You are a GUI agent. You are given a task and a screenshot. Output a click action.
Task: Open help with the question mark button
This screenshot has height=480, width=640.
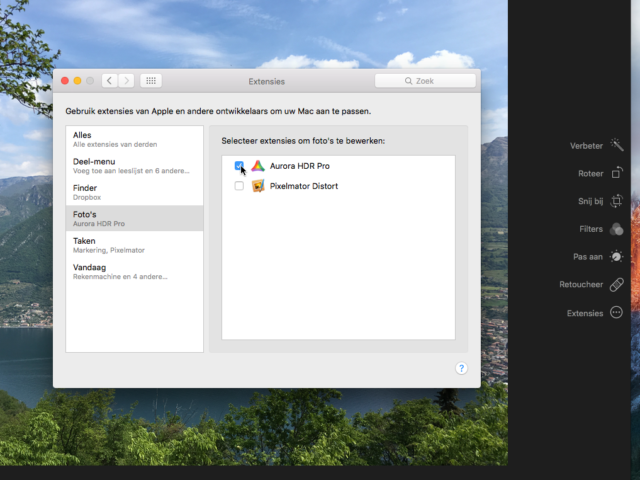click(x=461, y=368)
